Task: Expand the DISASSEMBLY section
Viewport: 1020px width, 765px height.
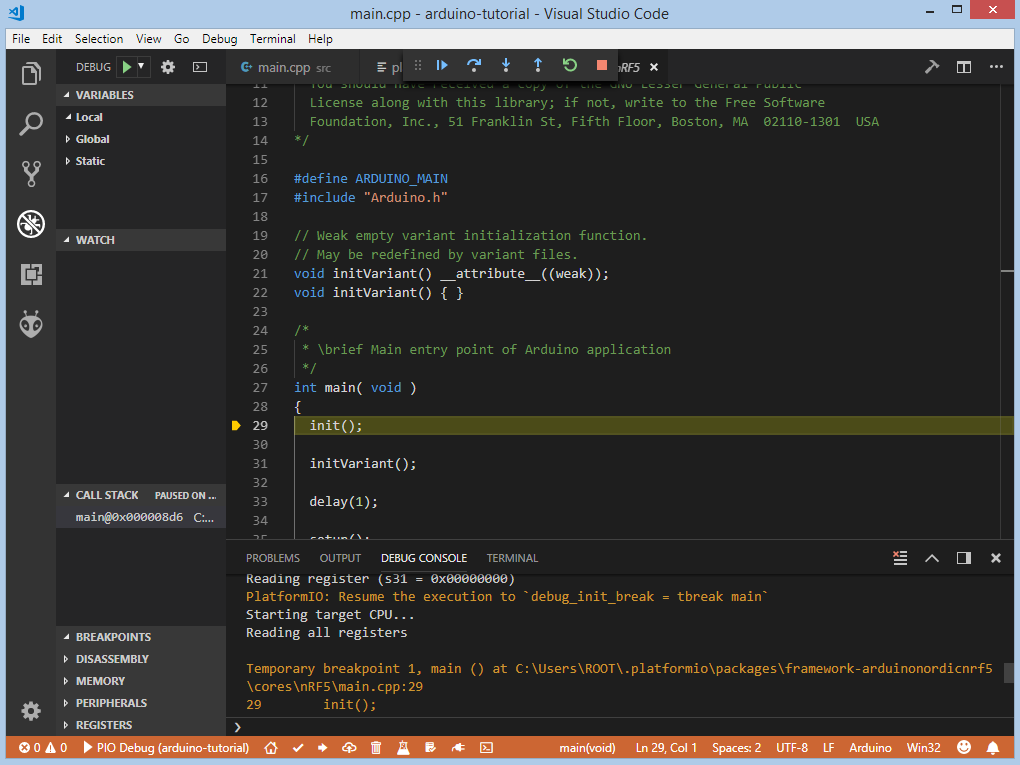Action: pos(141,659)
